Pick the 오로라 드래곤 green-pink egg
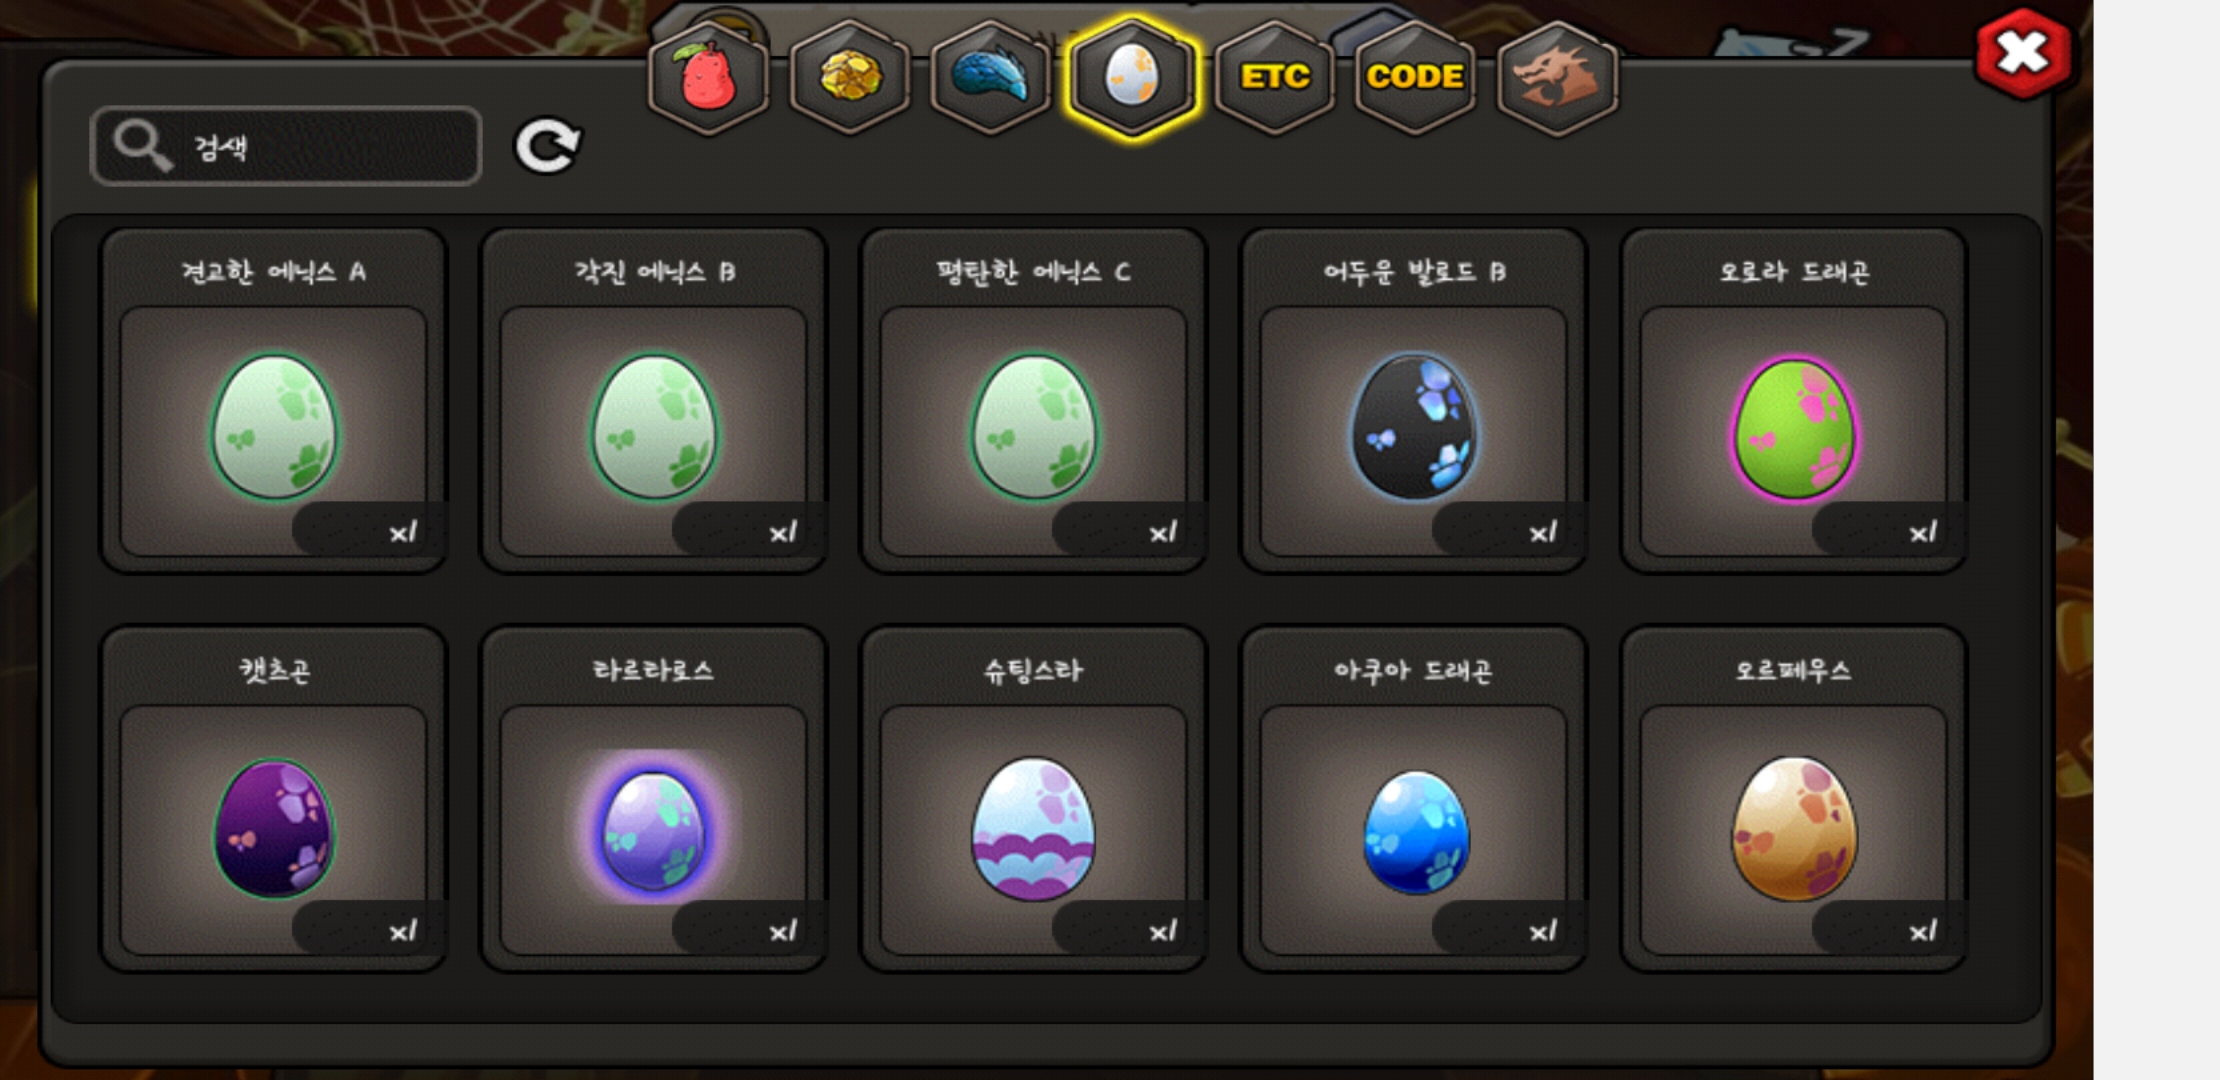2220x1080 pixels. click(x=1793, y=401)
